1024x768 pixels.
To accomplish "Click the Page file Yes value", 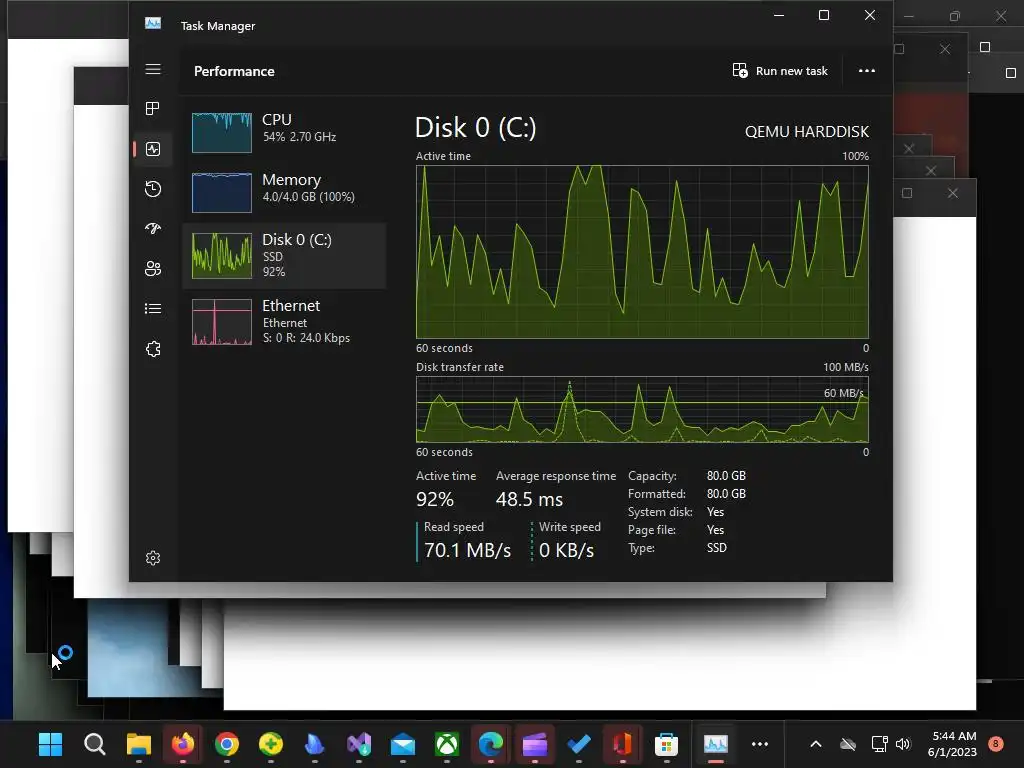I will [x=715, y=530].
